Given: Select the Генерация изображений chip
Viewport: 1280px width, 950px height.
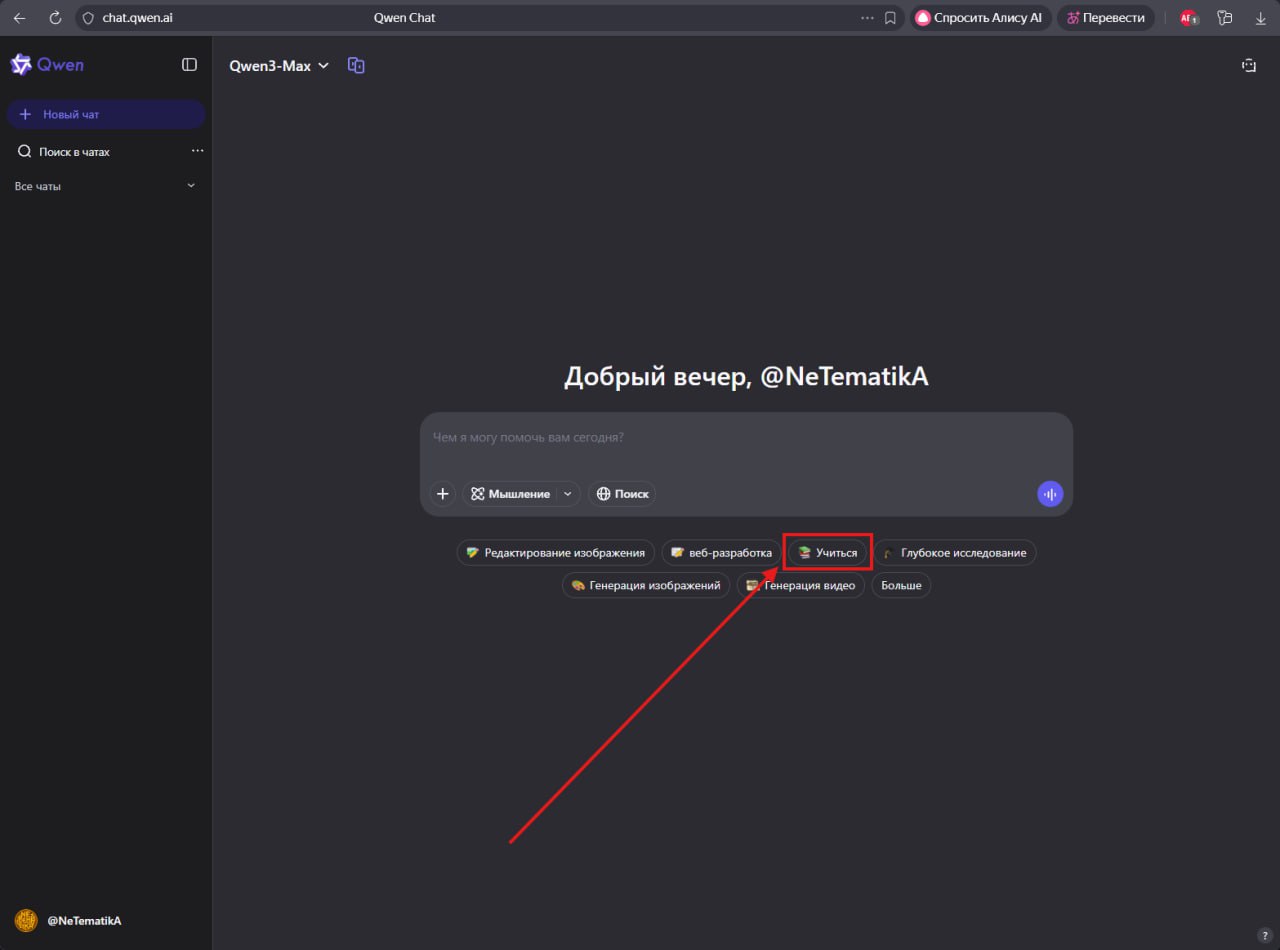Looking at the screenshot, I should 646,585.
